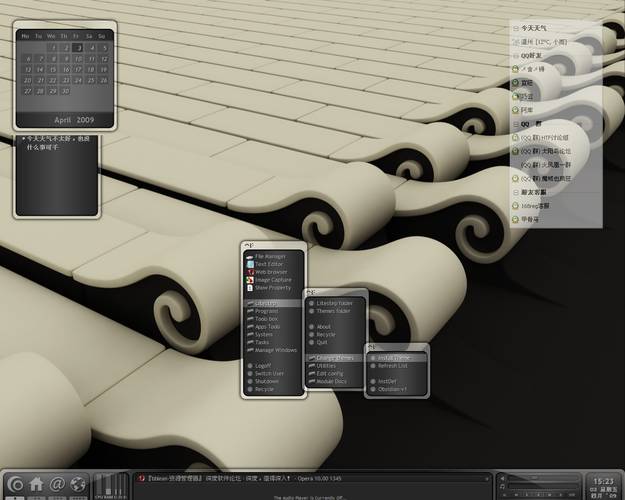Click the globe icon in the taskbar
The height and width of the screenshot is (500, 625).
(77, 484)
